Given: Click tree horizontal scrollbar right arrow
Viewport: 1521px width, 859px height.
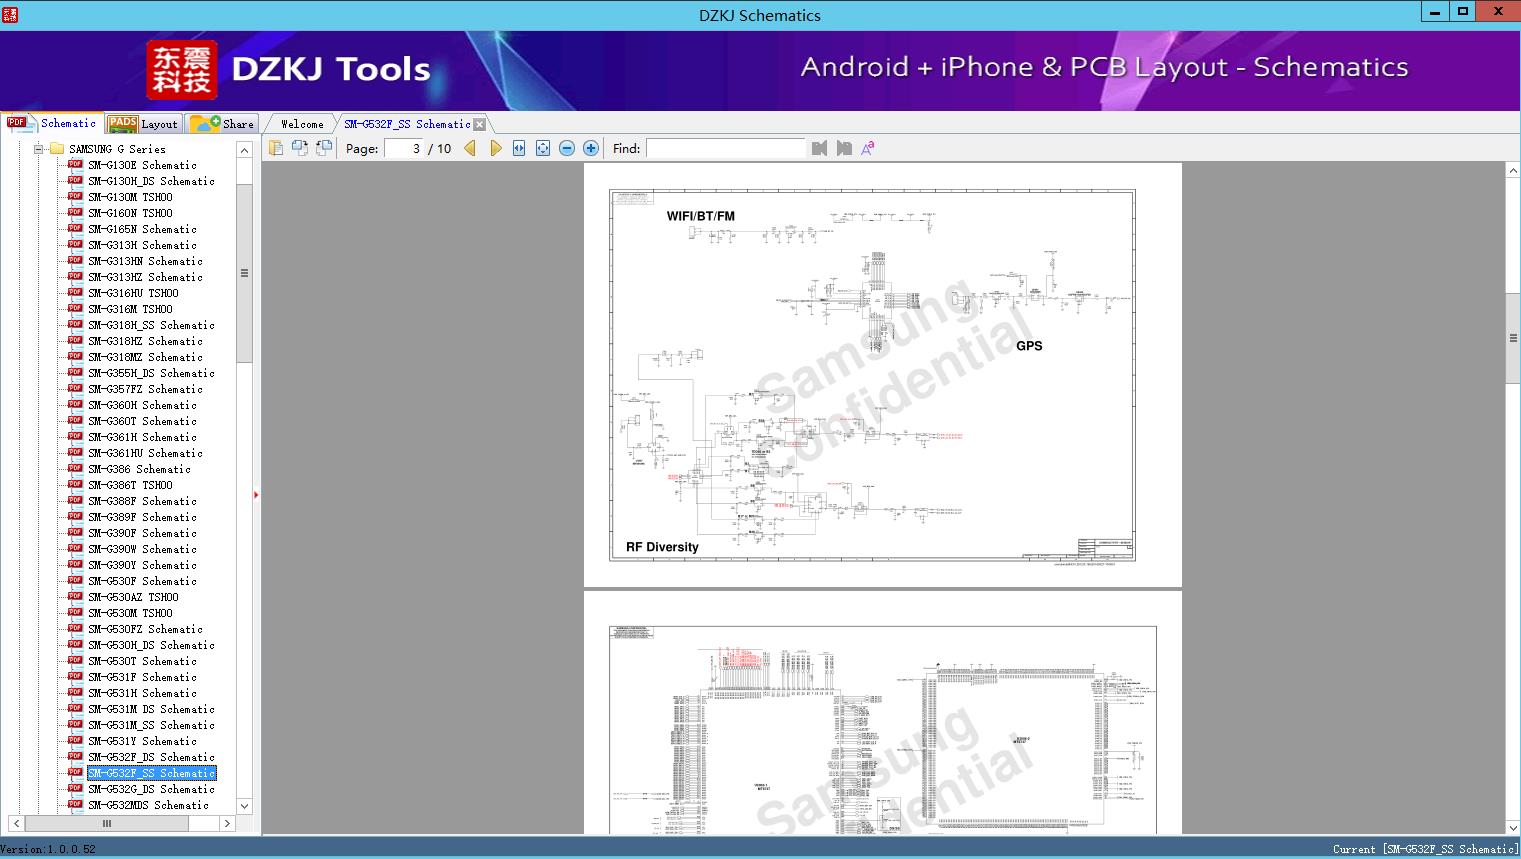Looking at the screenshot, I should (227, 823).
